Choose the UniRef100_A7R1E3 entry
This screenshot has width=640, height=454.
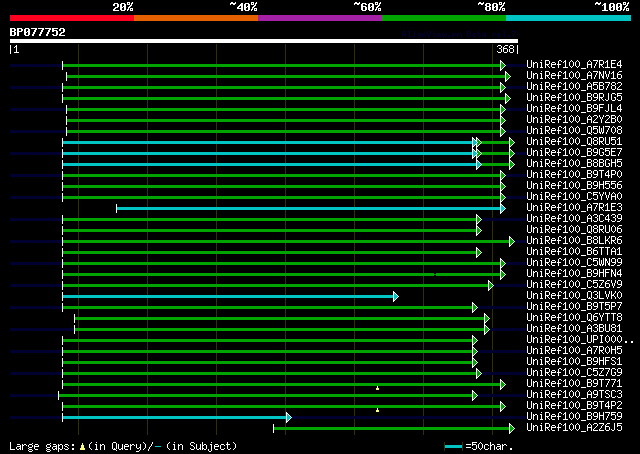coord(574,208)
